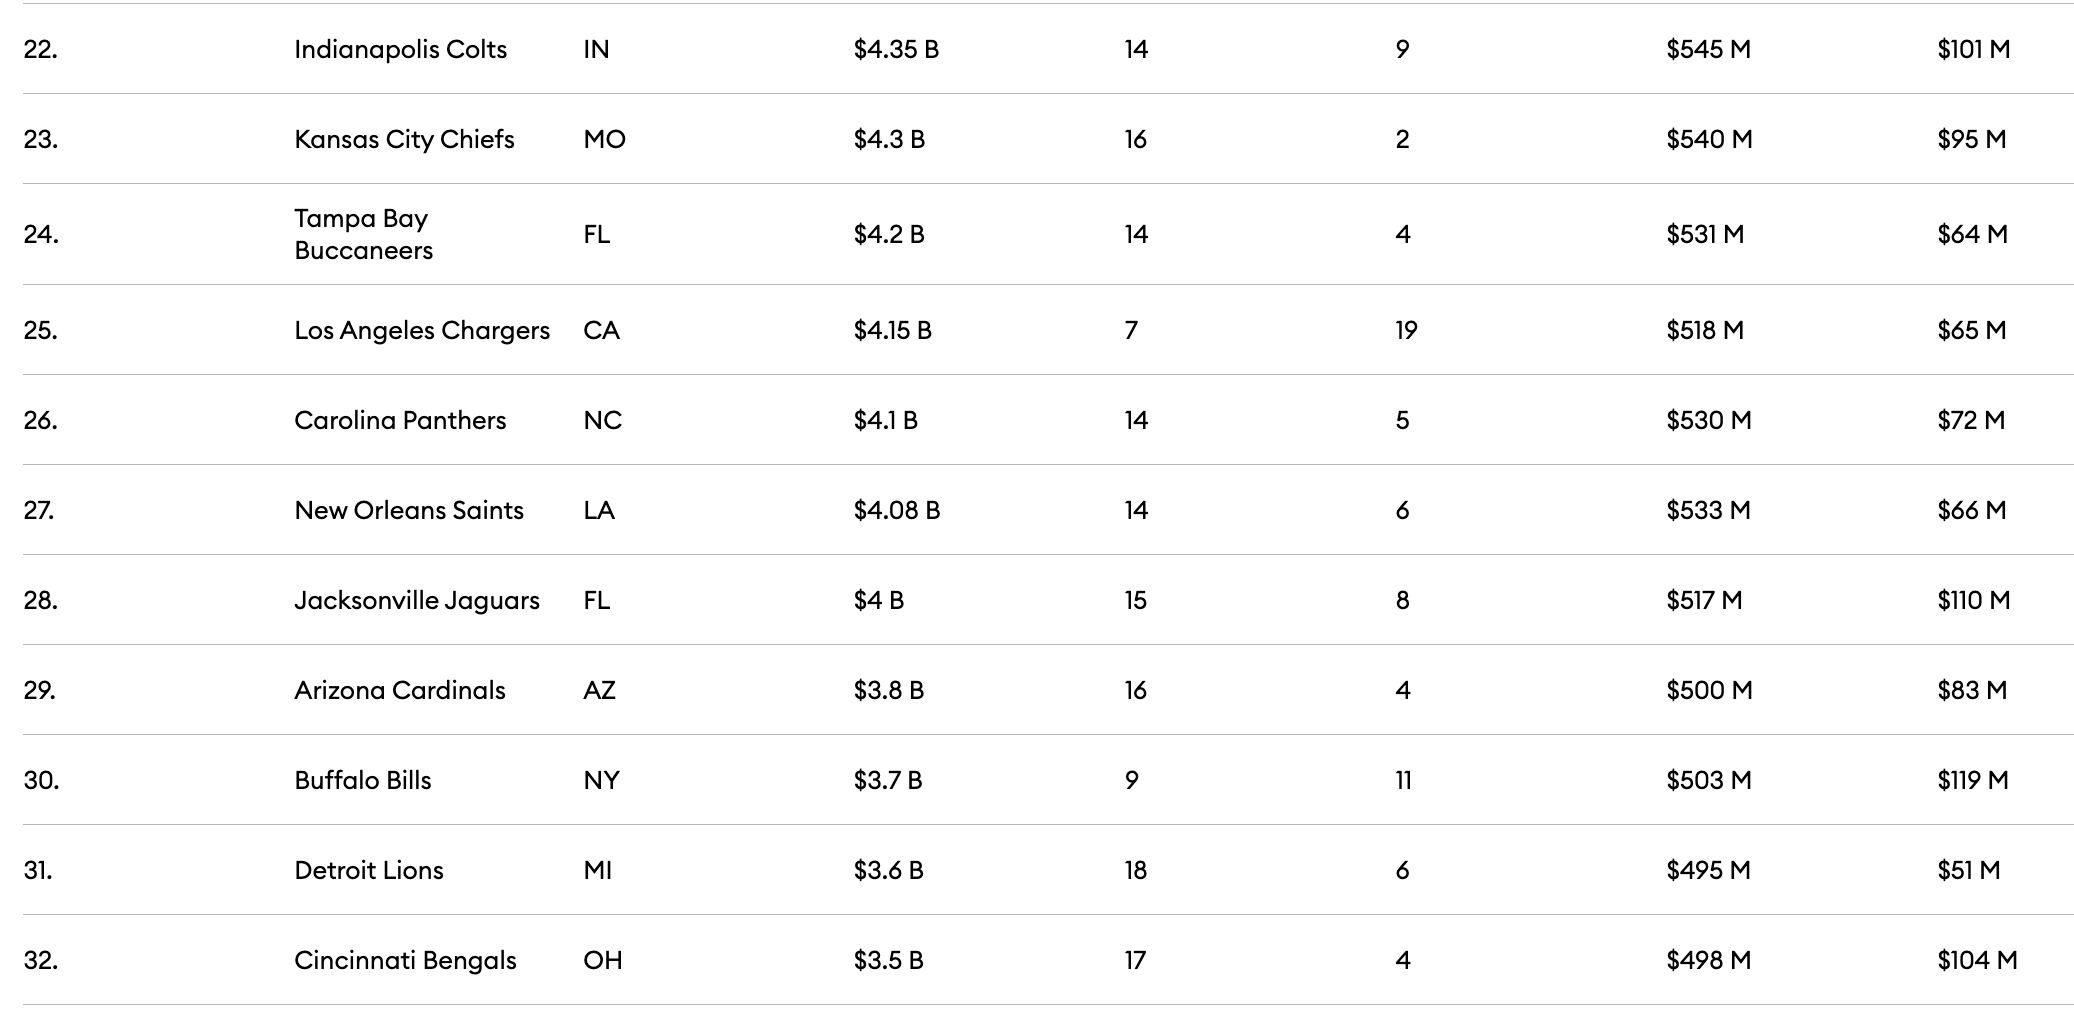This screenshot has height=1010, width=2074.
Task: Click the $4.35 B valuation cell
Action: pyautogui.click(x=896, y=49)
